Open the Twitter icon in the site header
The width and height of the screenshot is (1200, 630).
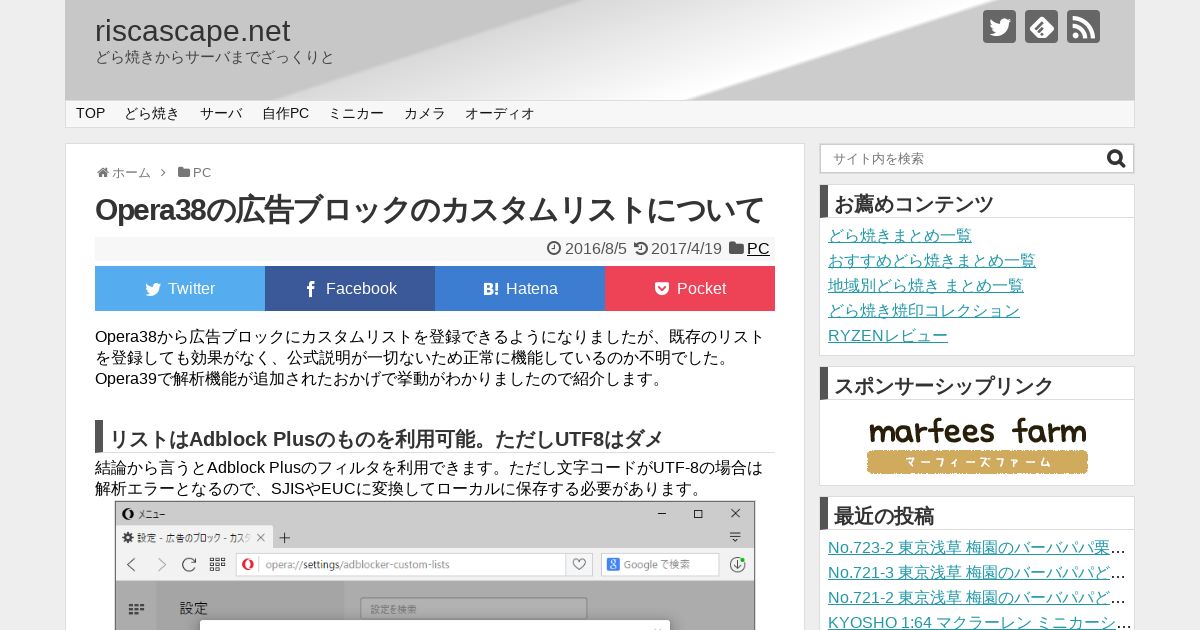(x=999, y=26)
